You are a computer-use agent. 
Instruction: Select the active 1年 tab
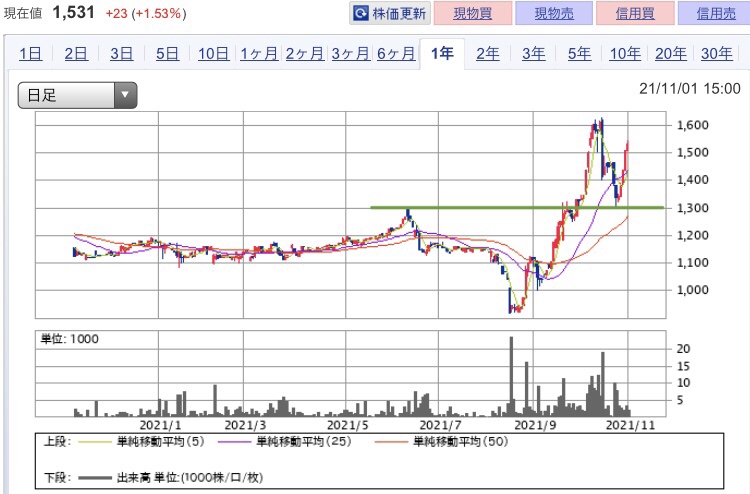coord(442,54)
